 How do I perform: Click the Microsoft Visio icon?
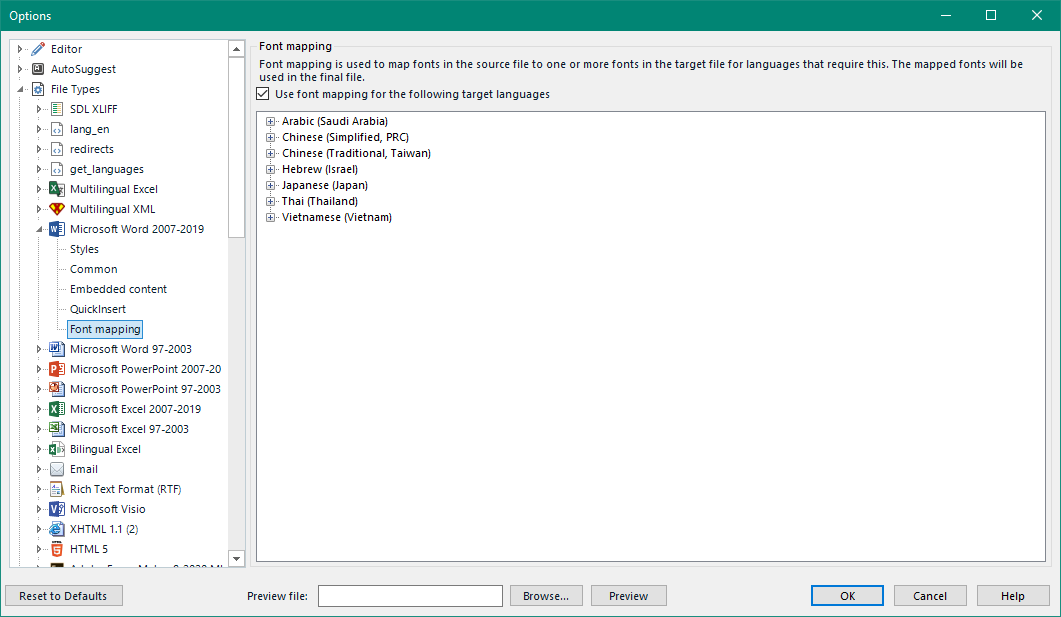tap(58, 509)
